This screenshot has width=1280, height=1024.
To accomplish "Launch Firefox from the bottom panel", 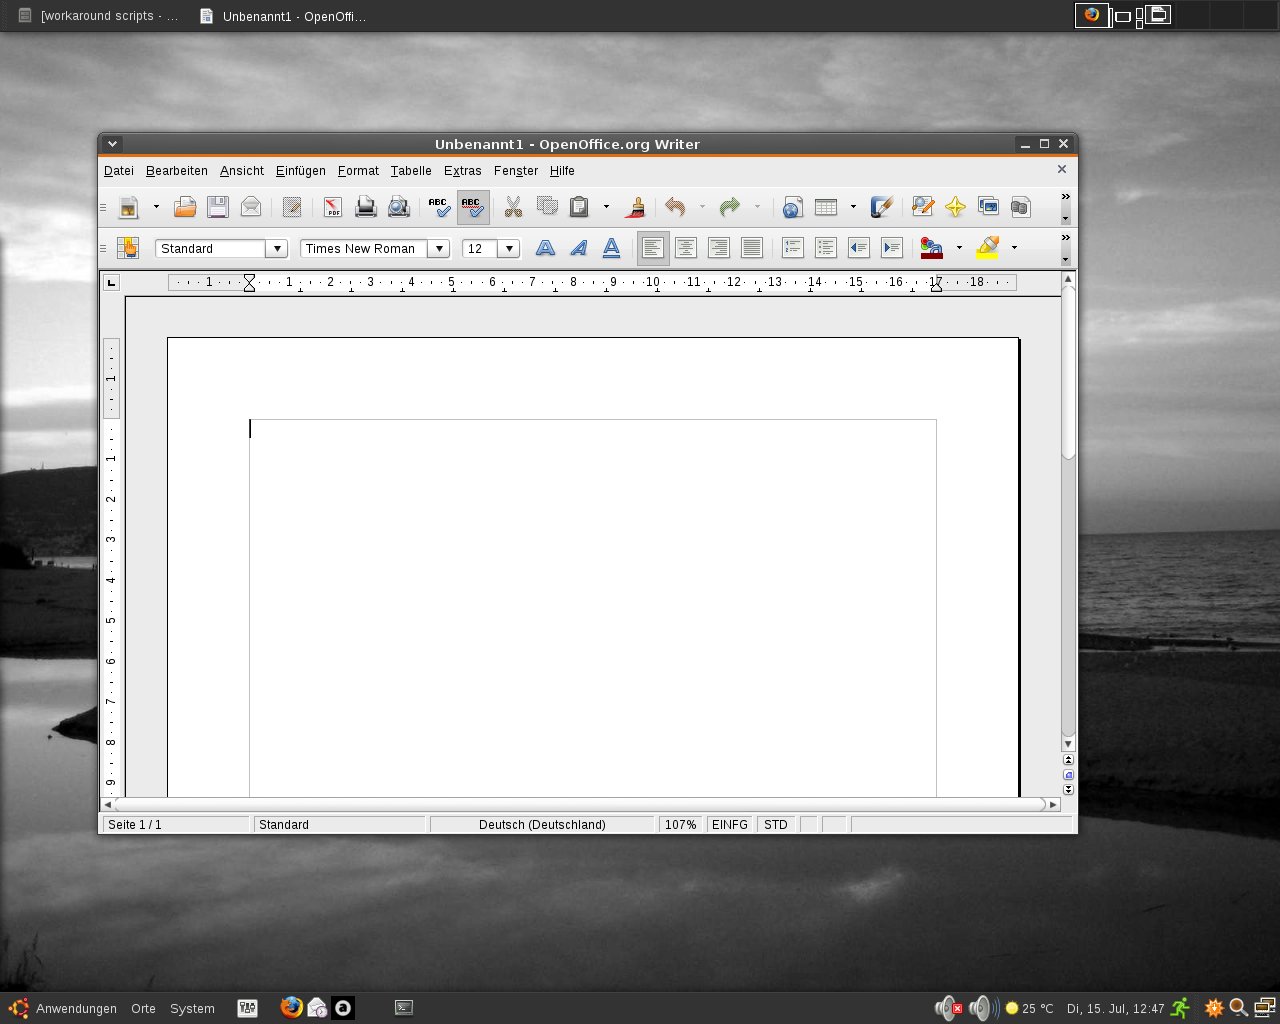I will click(291, 1007).
